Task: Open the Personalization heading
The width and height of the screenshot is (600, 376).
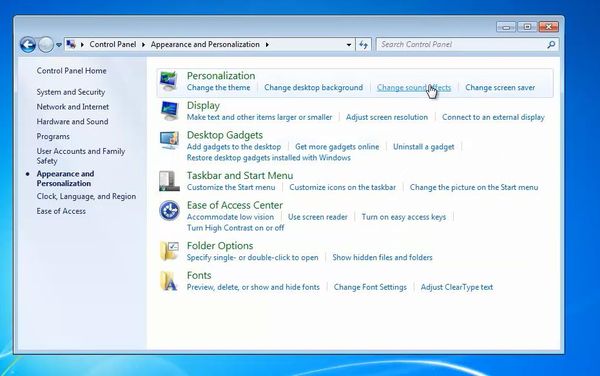Action: pyautogui.click(x=221, y=76)
